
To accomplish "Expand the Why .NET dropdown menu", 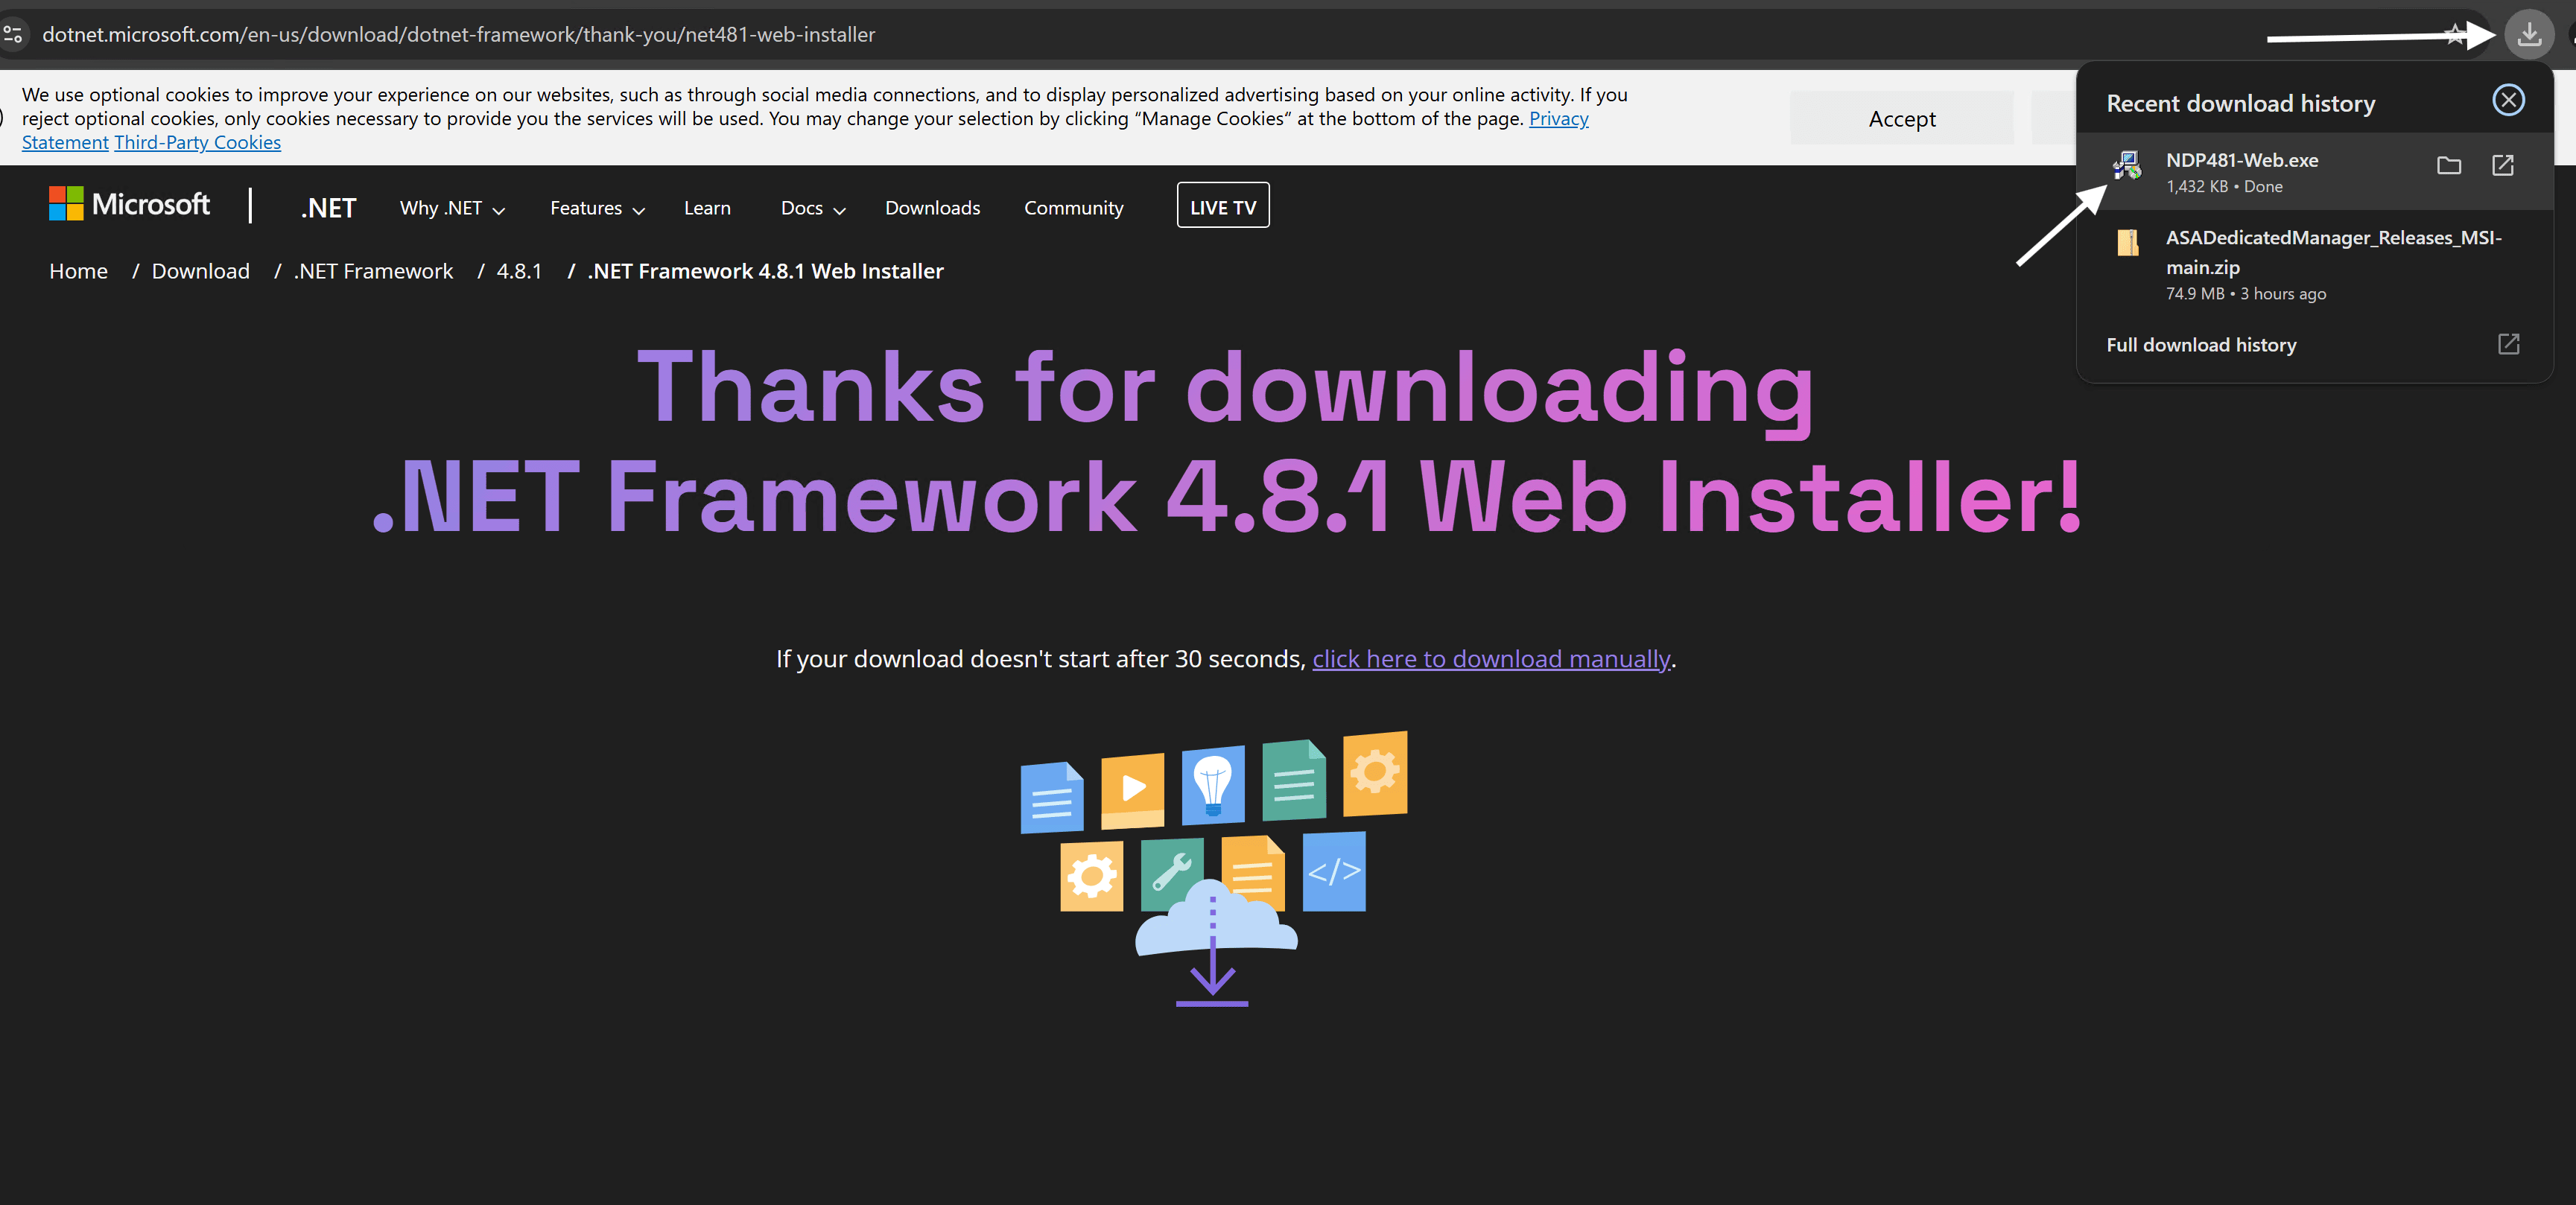I will [452, 208].
